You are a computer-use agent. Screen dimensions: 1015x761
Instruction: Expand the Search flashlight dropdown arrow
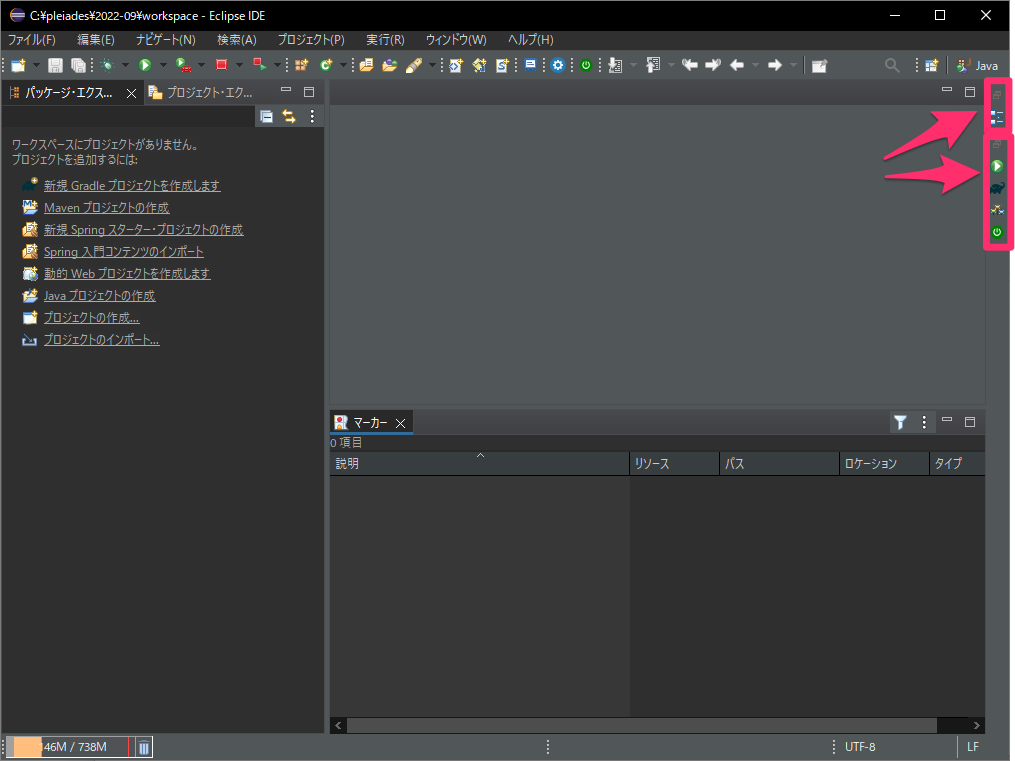click(432, 65)
